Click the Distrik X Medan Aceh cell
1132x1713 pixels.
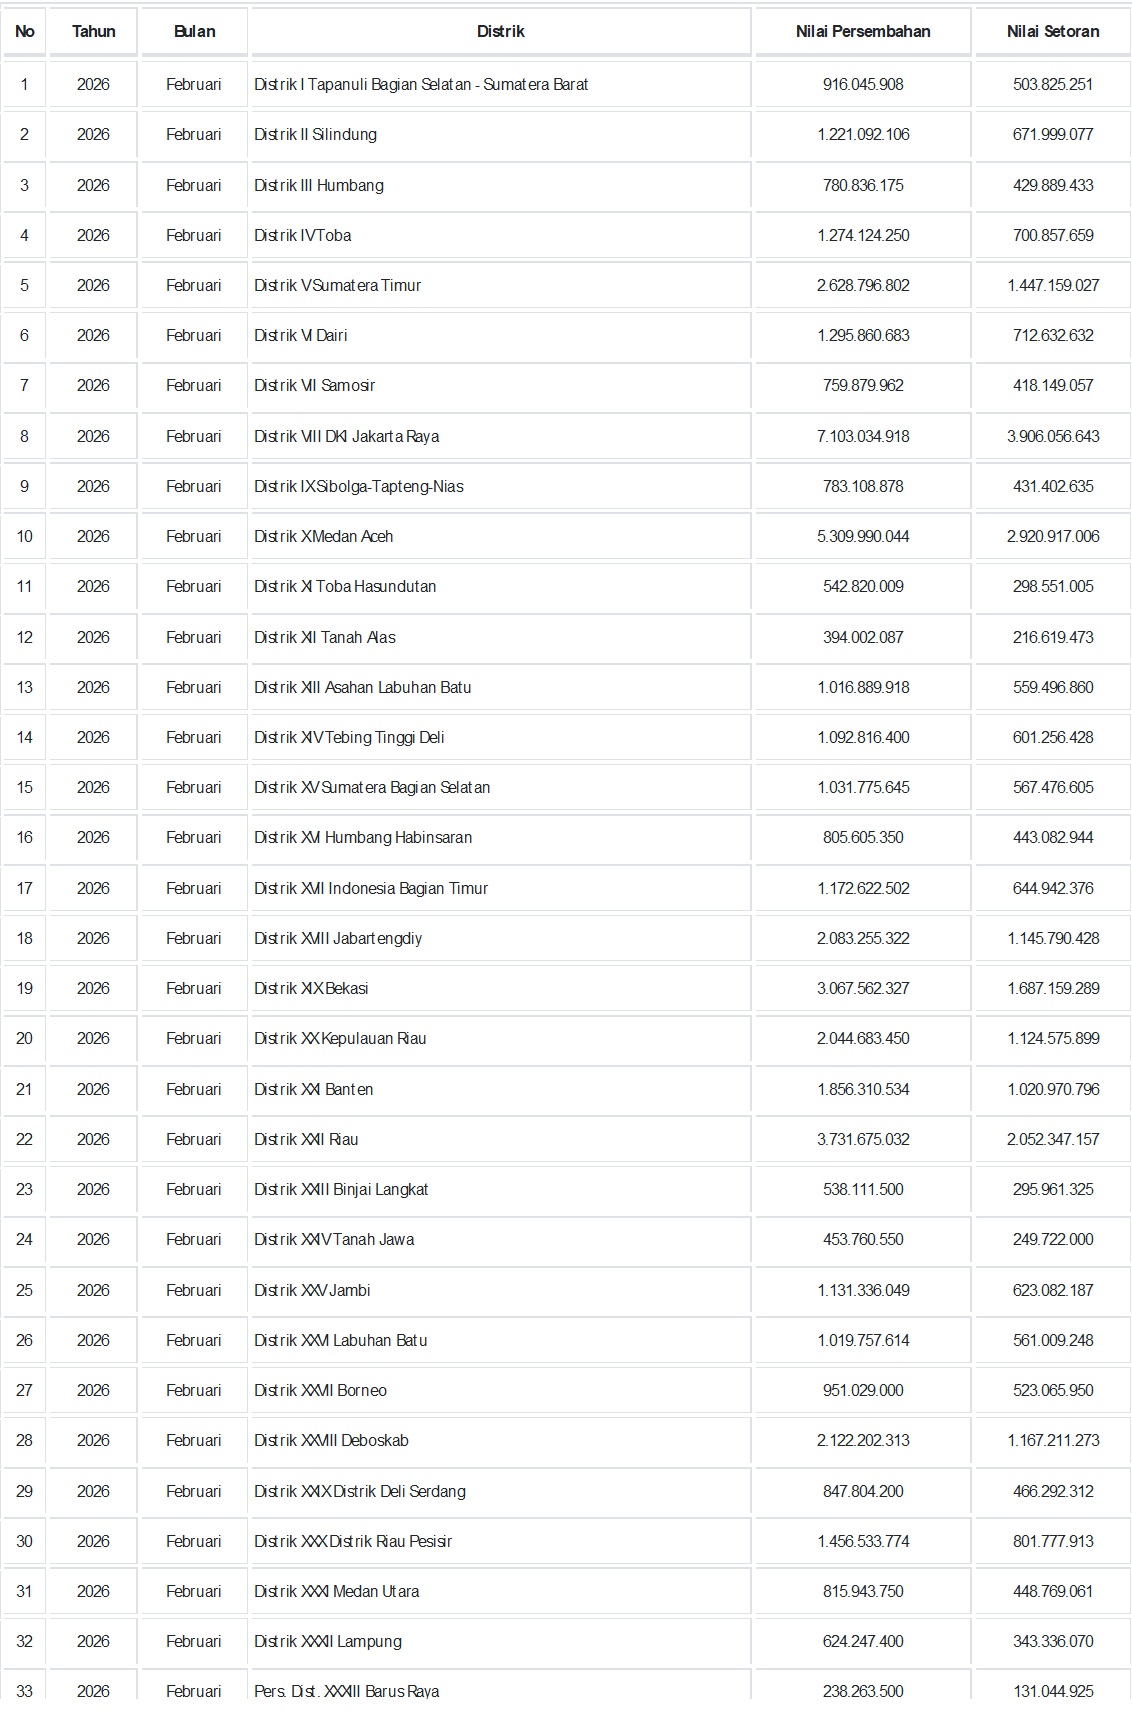coord(323,537)
